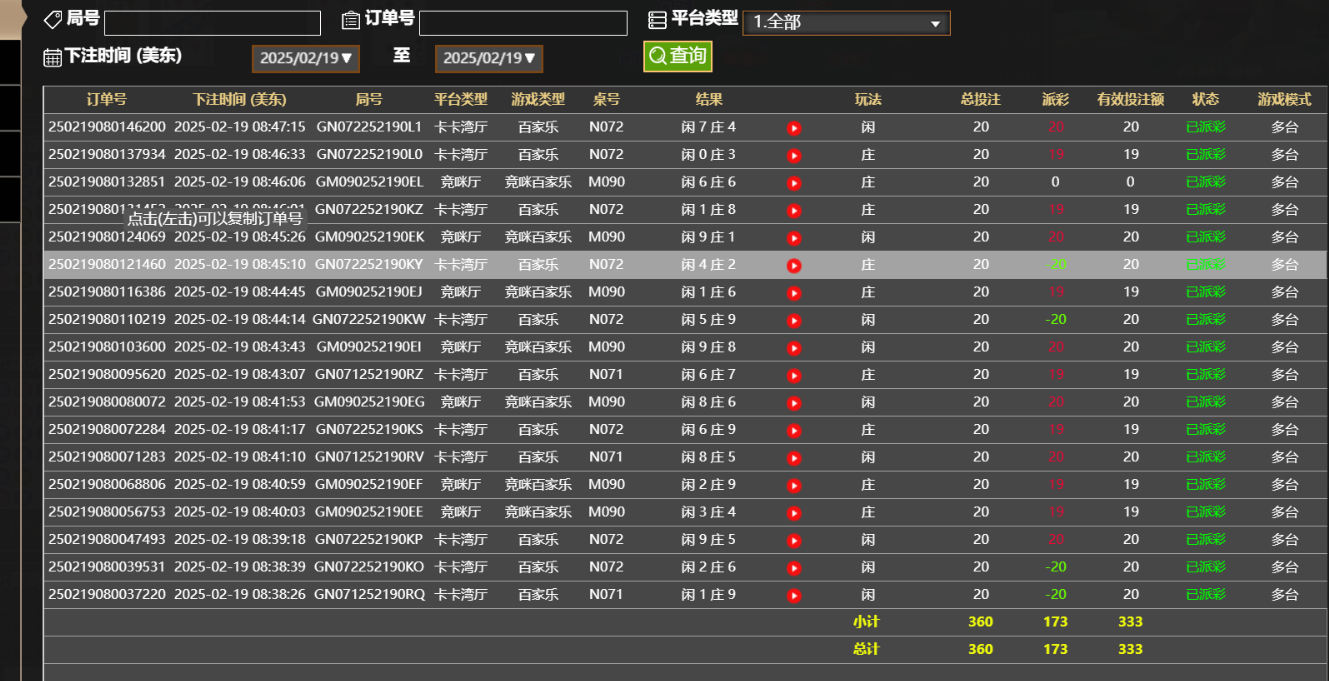Image resolution: width=1329 pixels, height=681 pixels.
Task: Open the start date 2025/02/19 dropdown
Action: (x=305, y=58)
